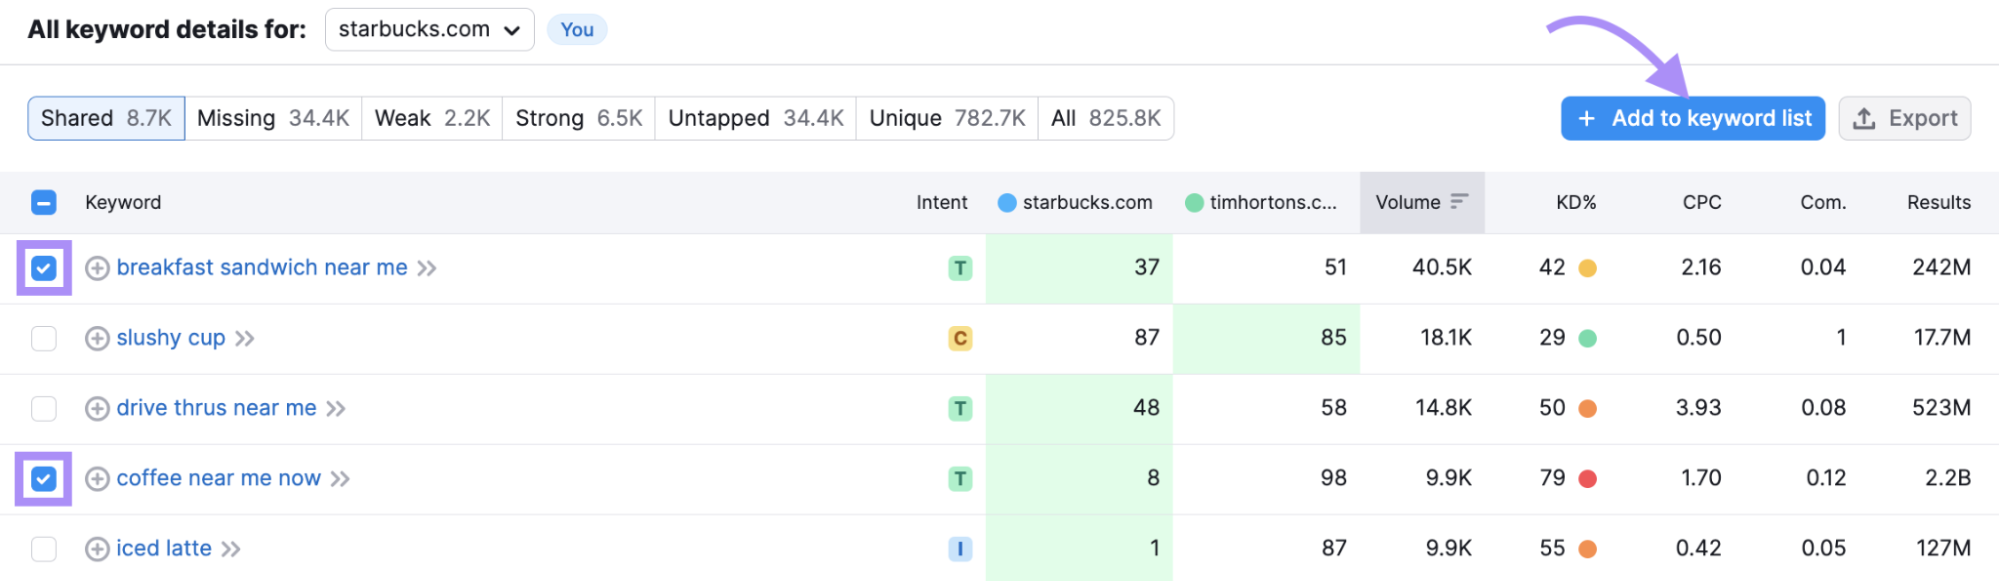Click the 17.7M results value
The width and height of the screenshot is (1999, 581).
point(1943,338)
